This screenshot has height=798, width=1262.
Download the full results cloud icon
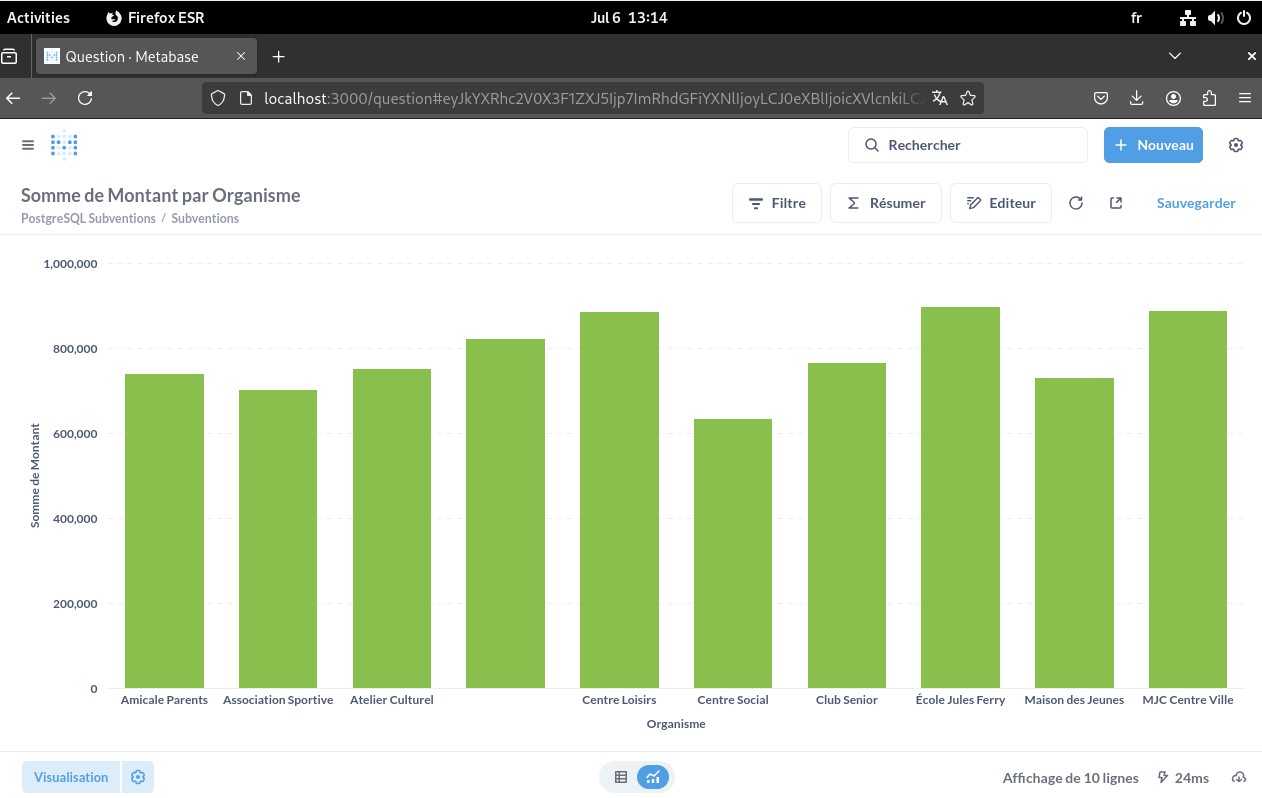pyautogui.click(x=1239, y=777)
